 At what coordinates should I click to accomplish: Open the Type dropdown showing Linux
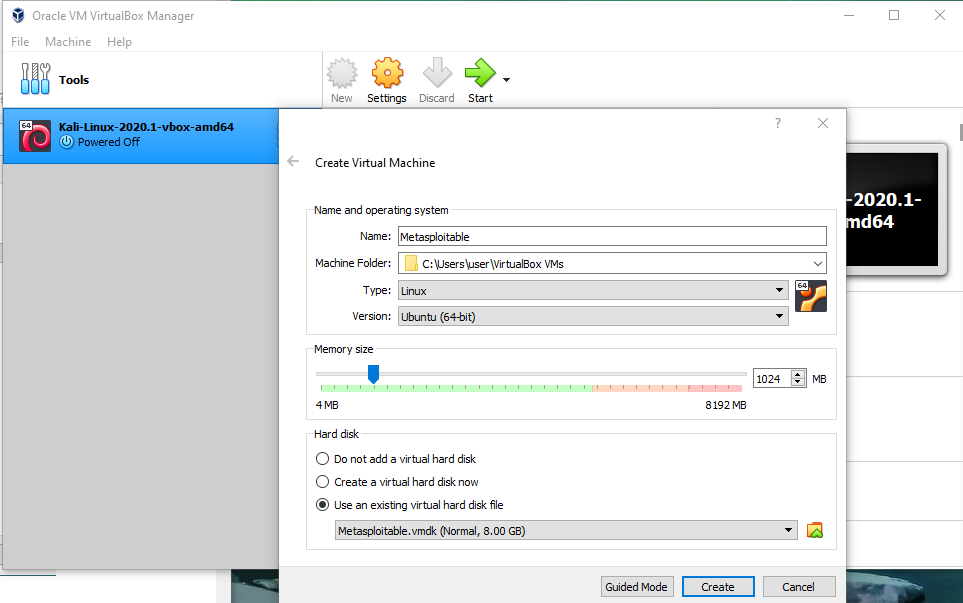pos(593,290)
